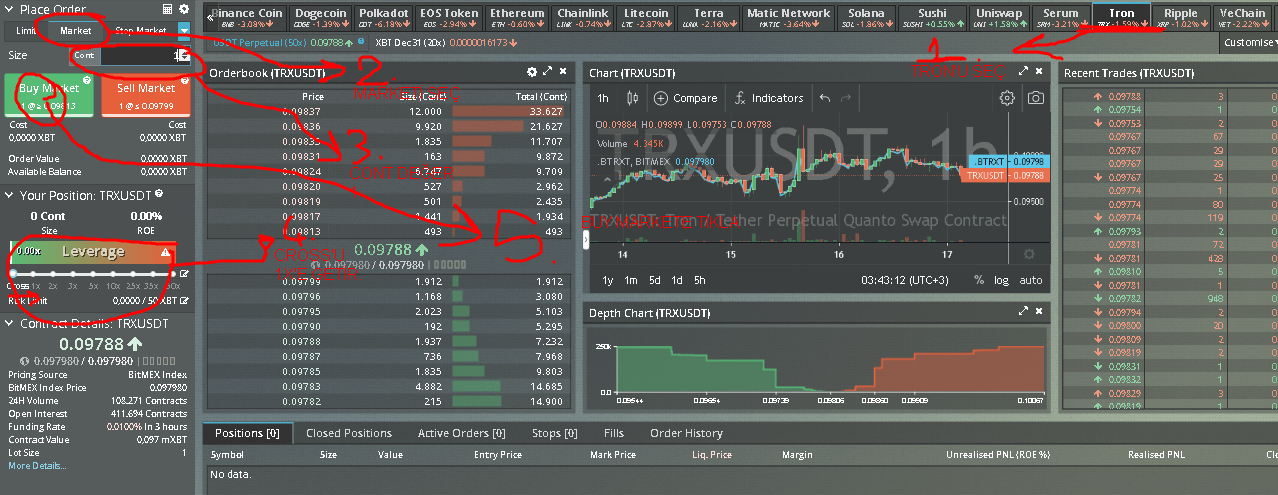The height and width of the screenshot is (495, 1278).
Task: Select XBT Dec31 (20x) contract
Action: 447,43
